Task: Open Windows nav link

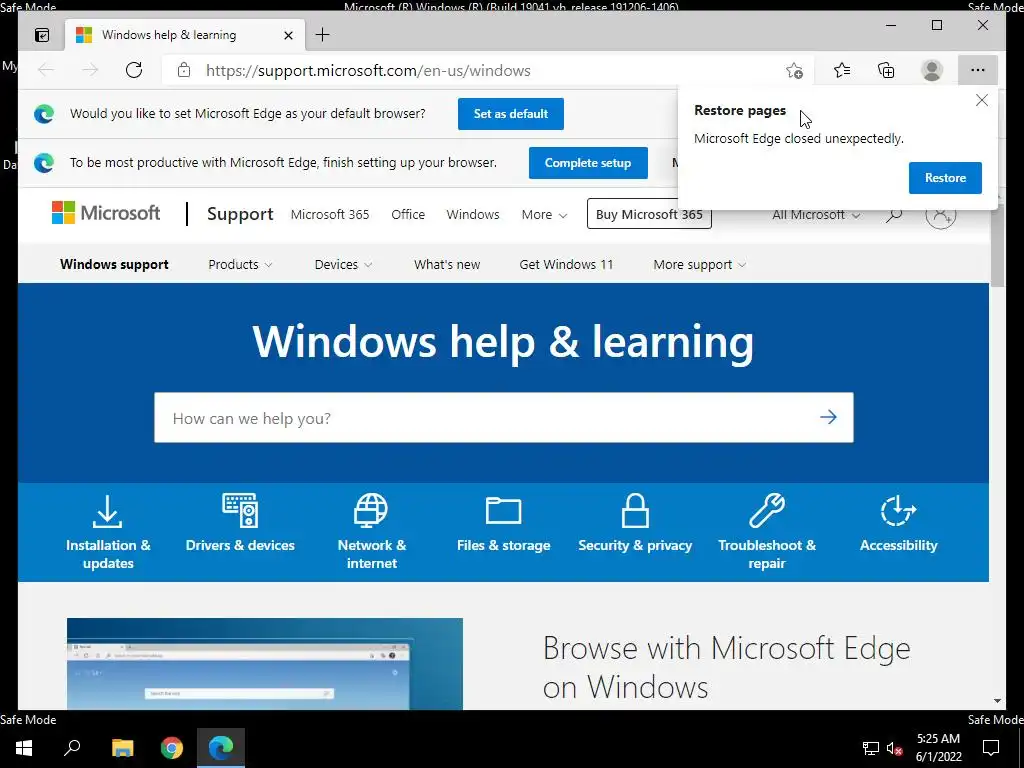Action: [473, 214]
